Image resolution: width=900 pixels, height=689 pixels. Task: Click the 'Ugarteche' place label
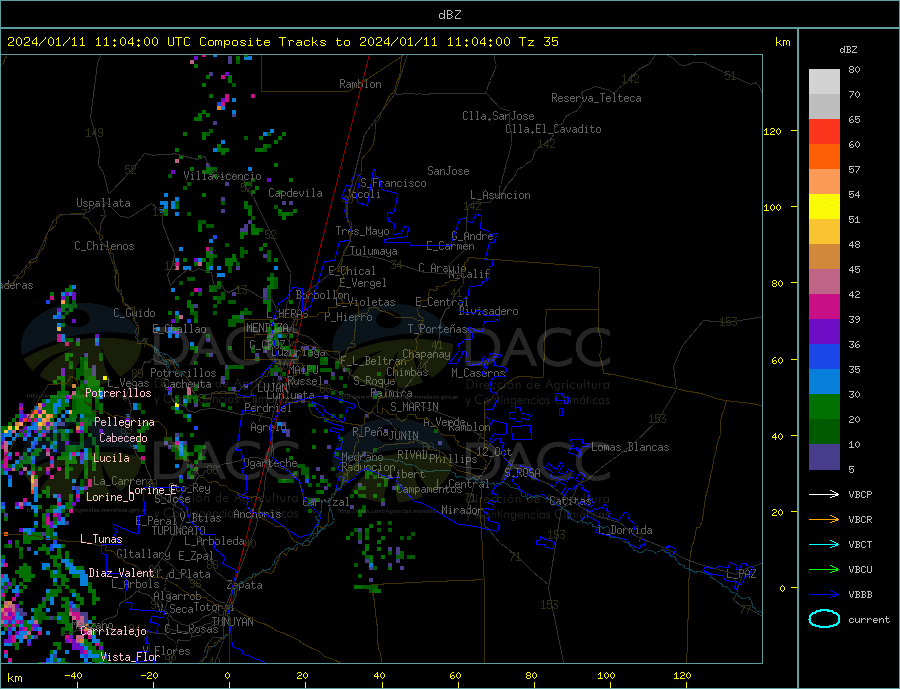(x=270, y=463)
